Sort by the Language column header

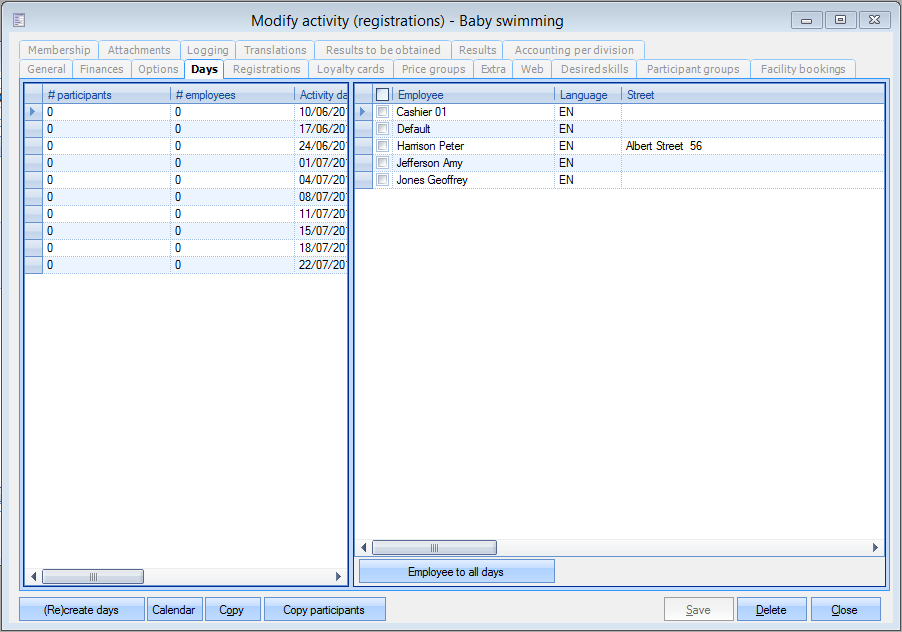pyautogui.click(x=586, y=95)
